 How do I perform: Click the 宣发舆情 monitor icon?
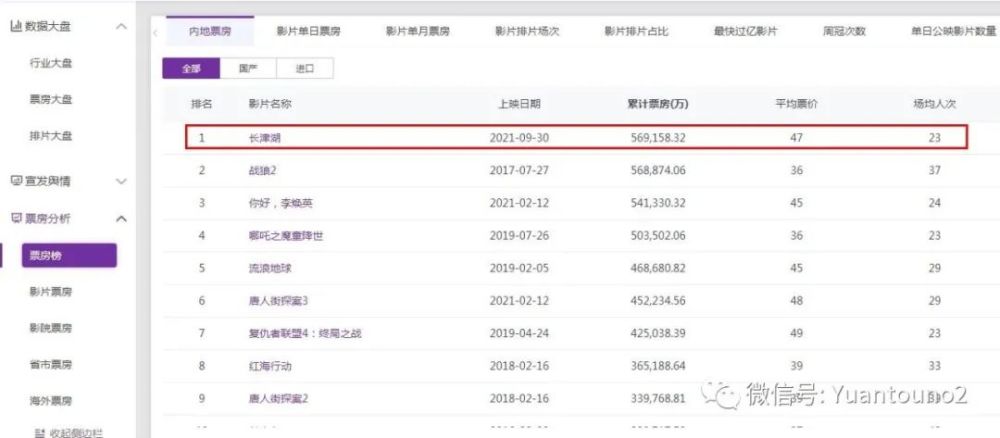click(16, 182)
